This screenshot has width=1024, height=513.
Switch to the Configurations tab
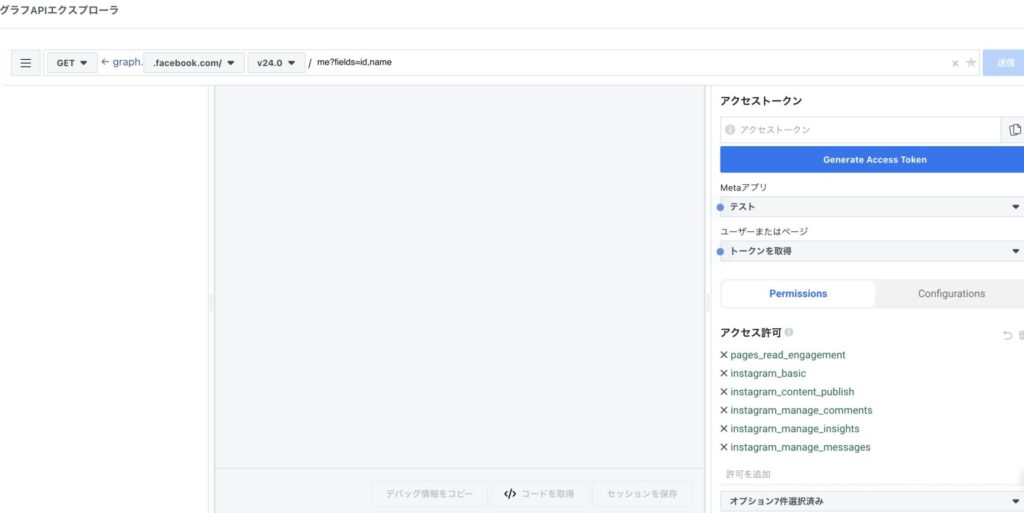pos(951,294)
